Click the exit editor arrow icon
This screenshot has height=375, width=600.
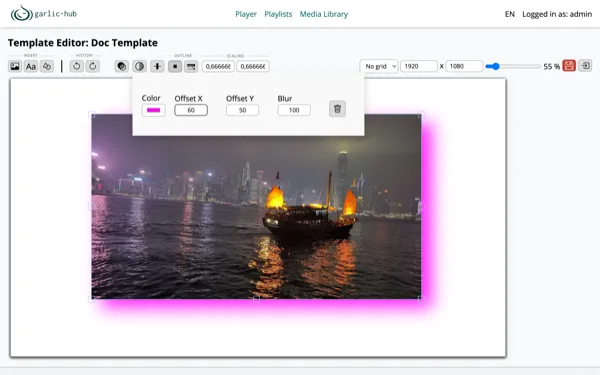585,66
